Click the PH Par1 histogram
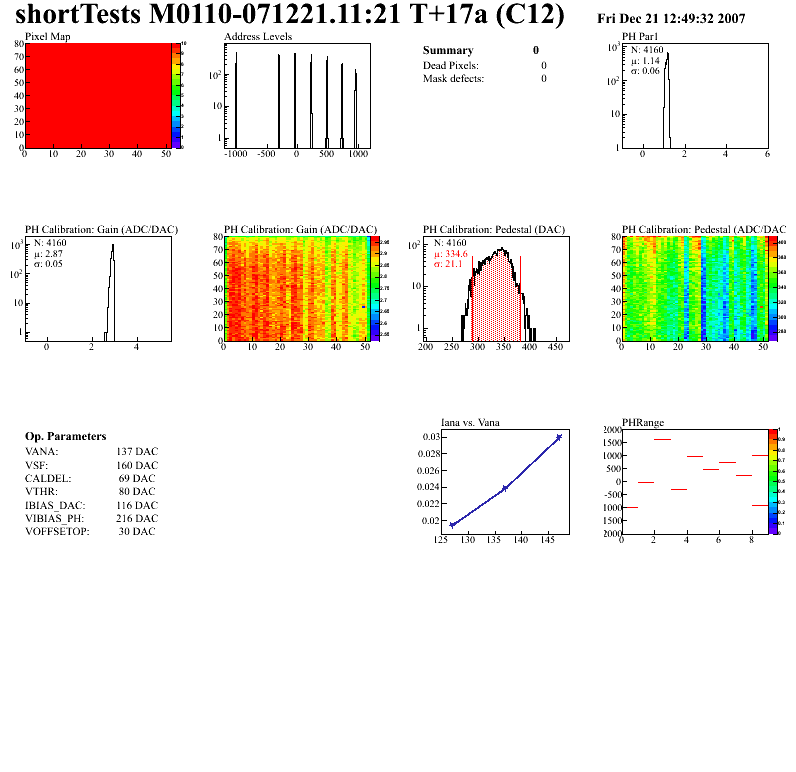 [x=695, y=96]
